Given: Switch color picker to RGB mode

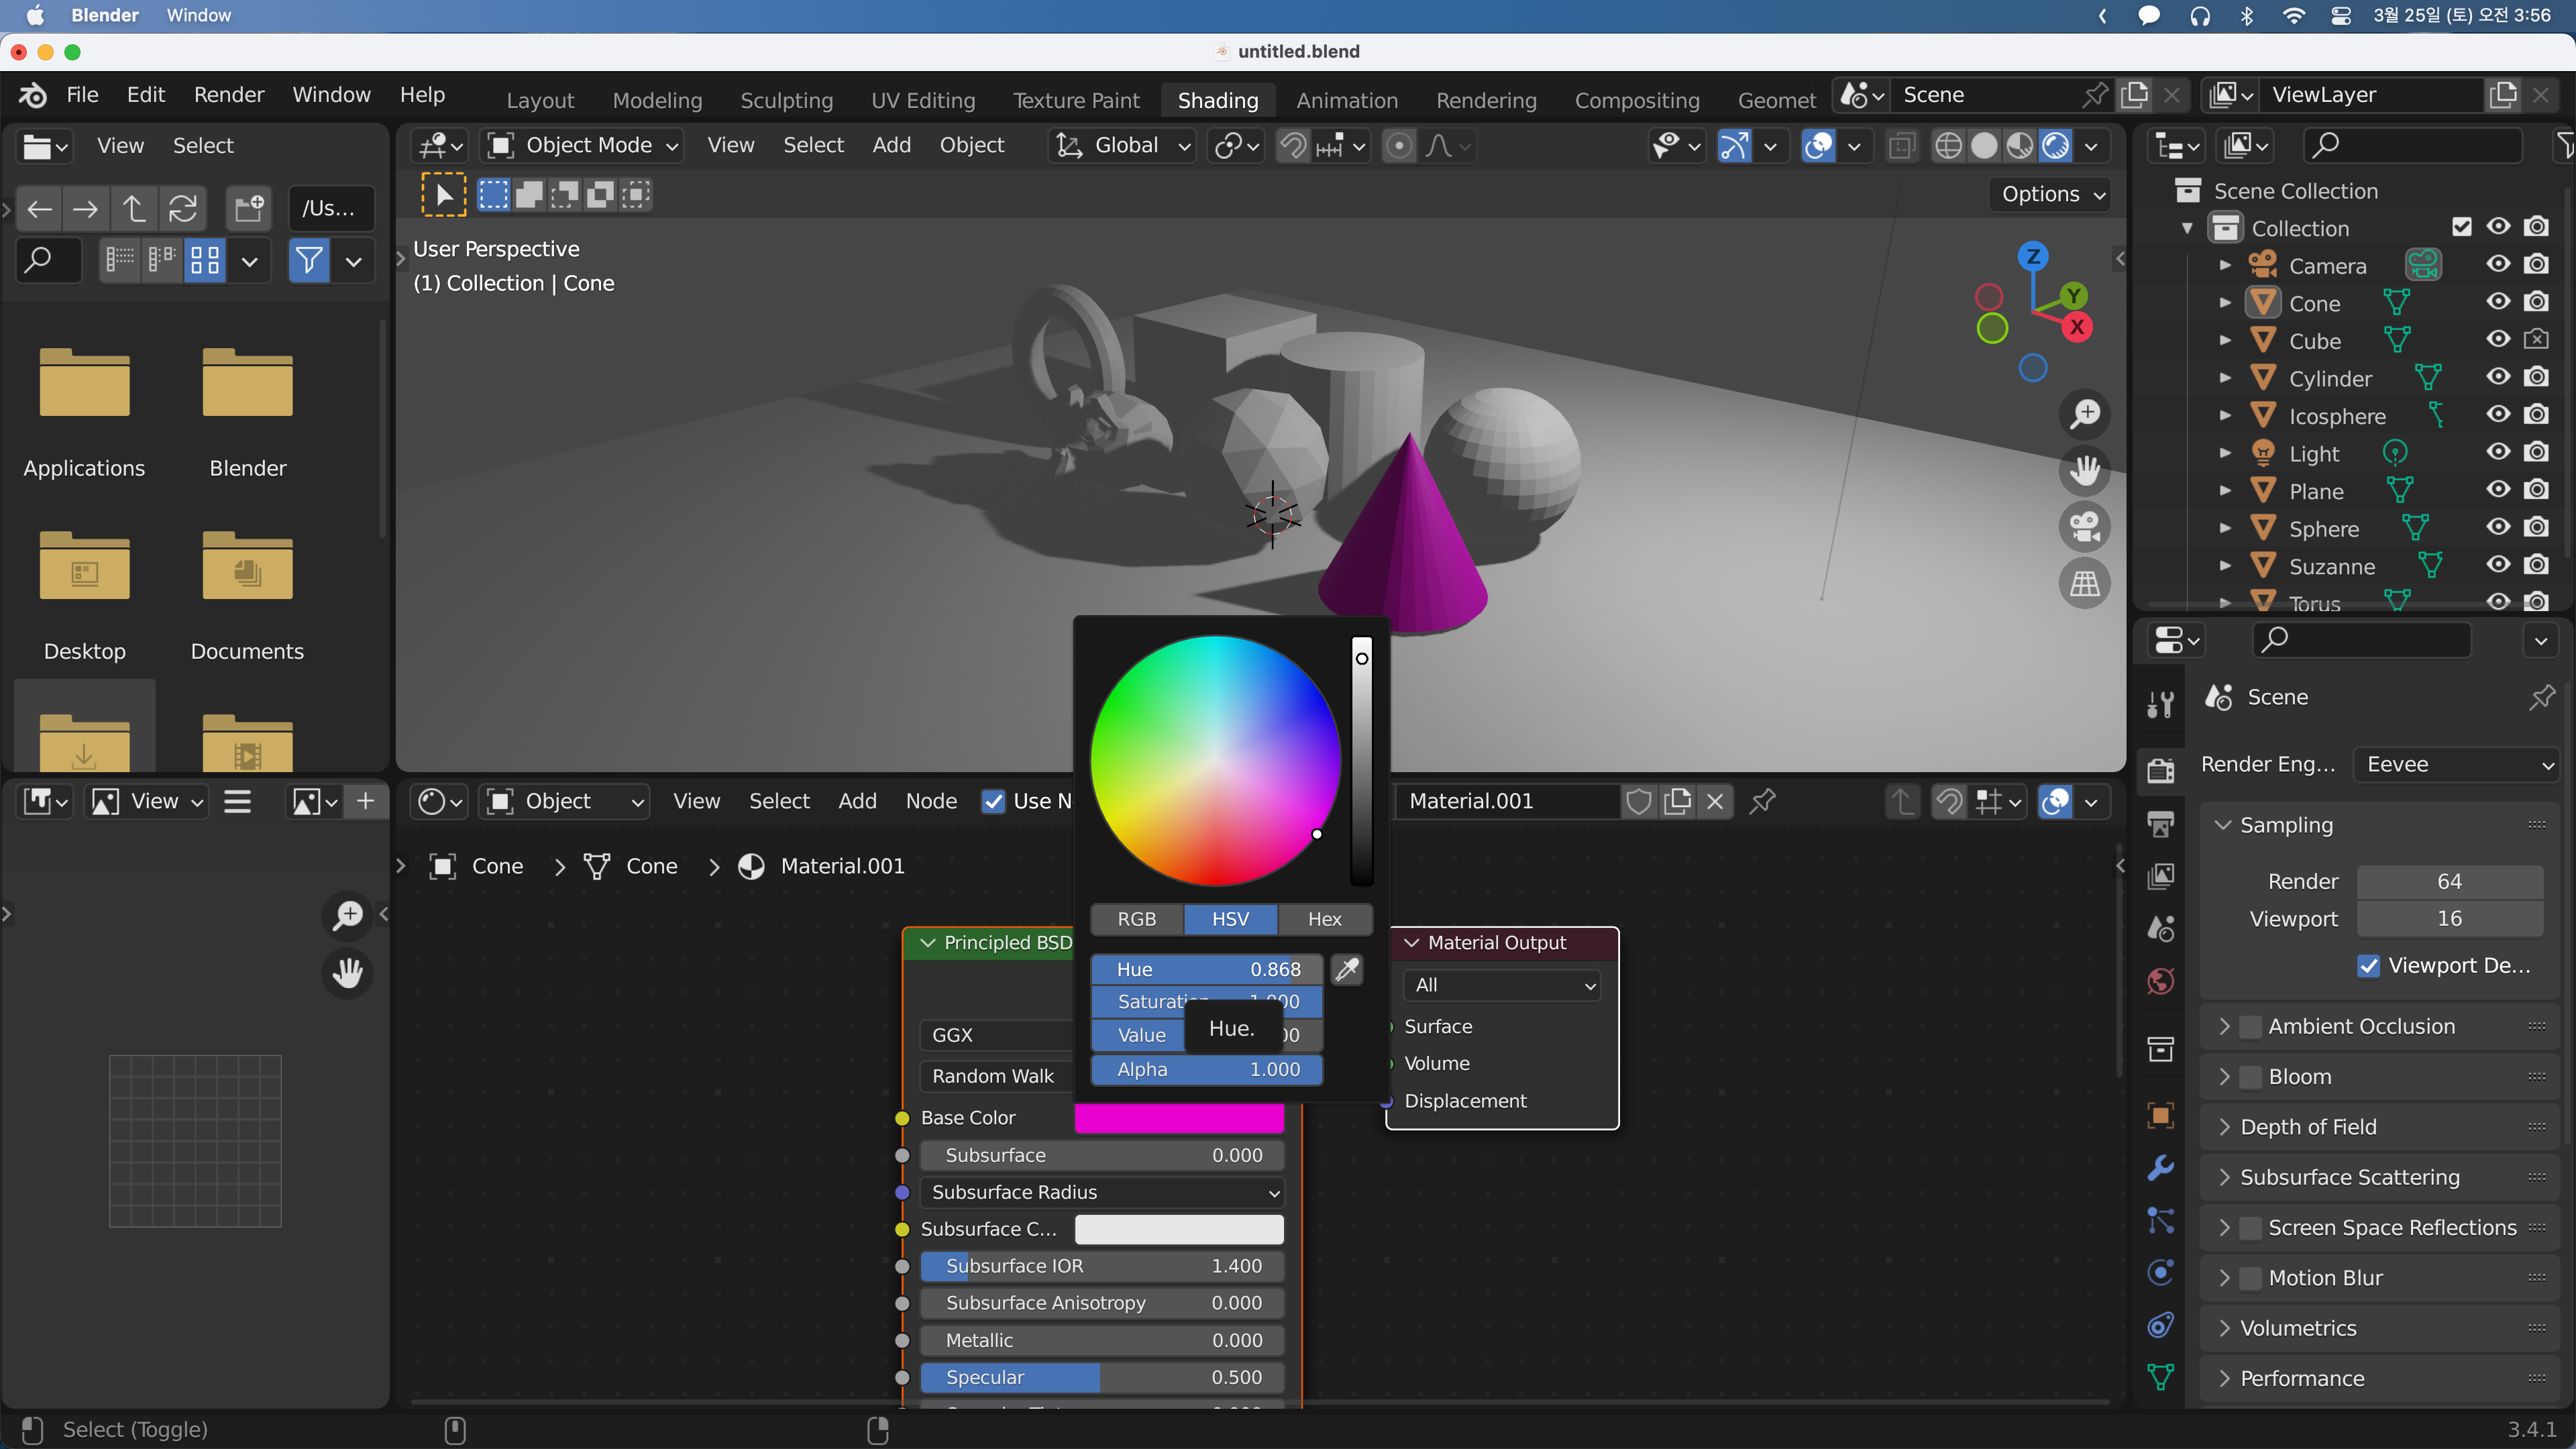Looking at the screenshot, I should point(1136,919).
